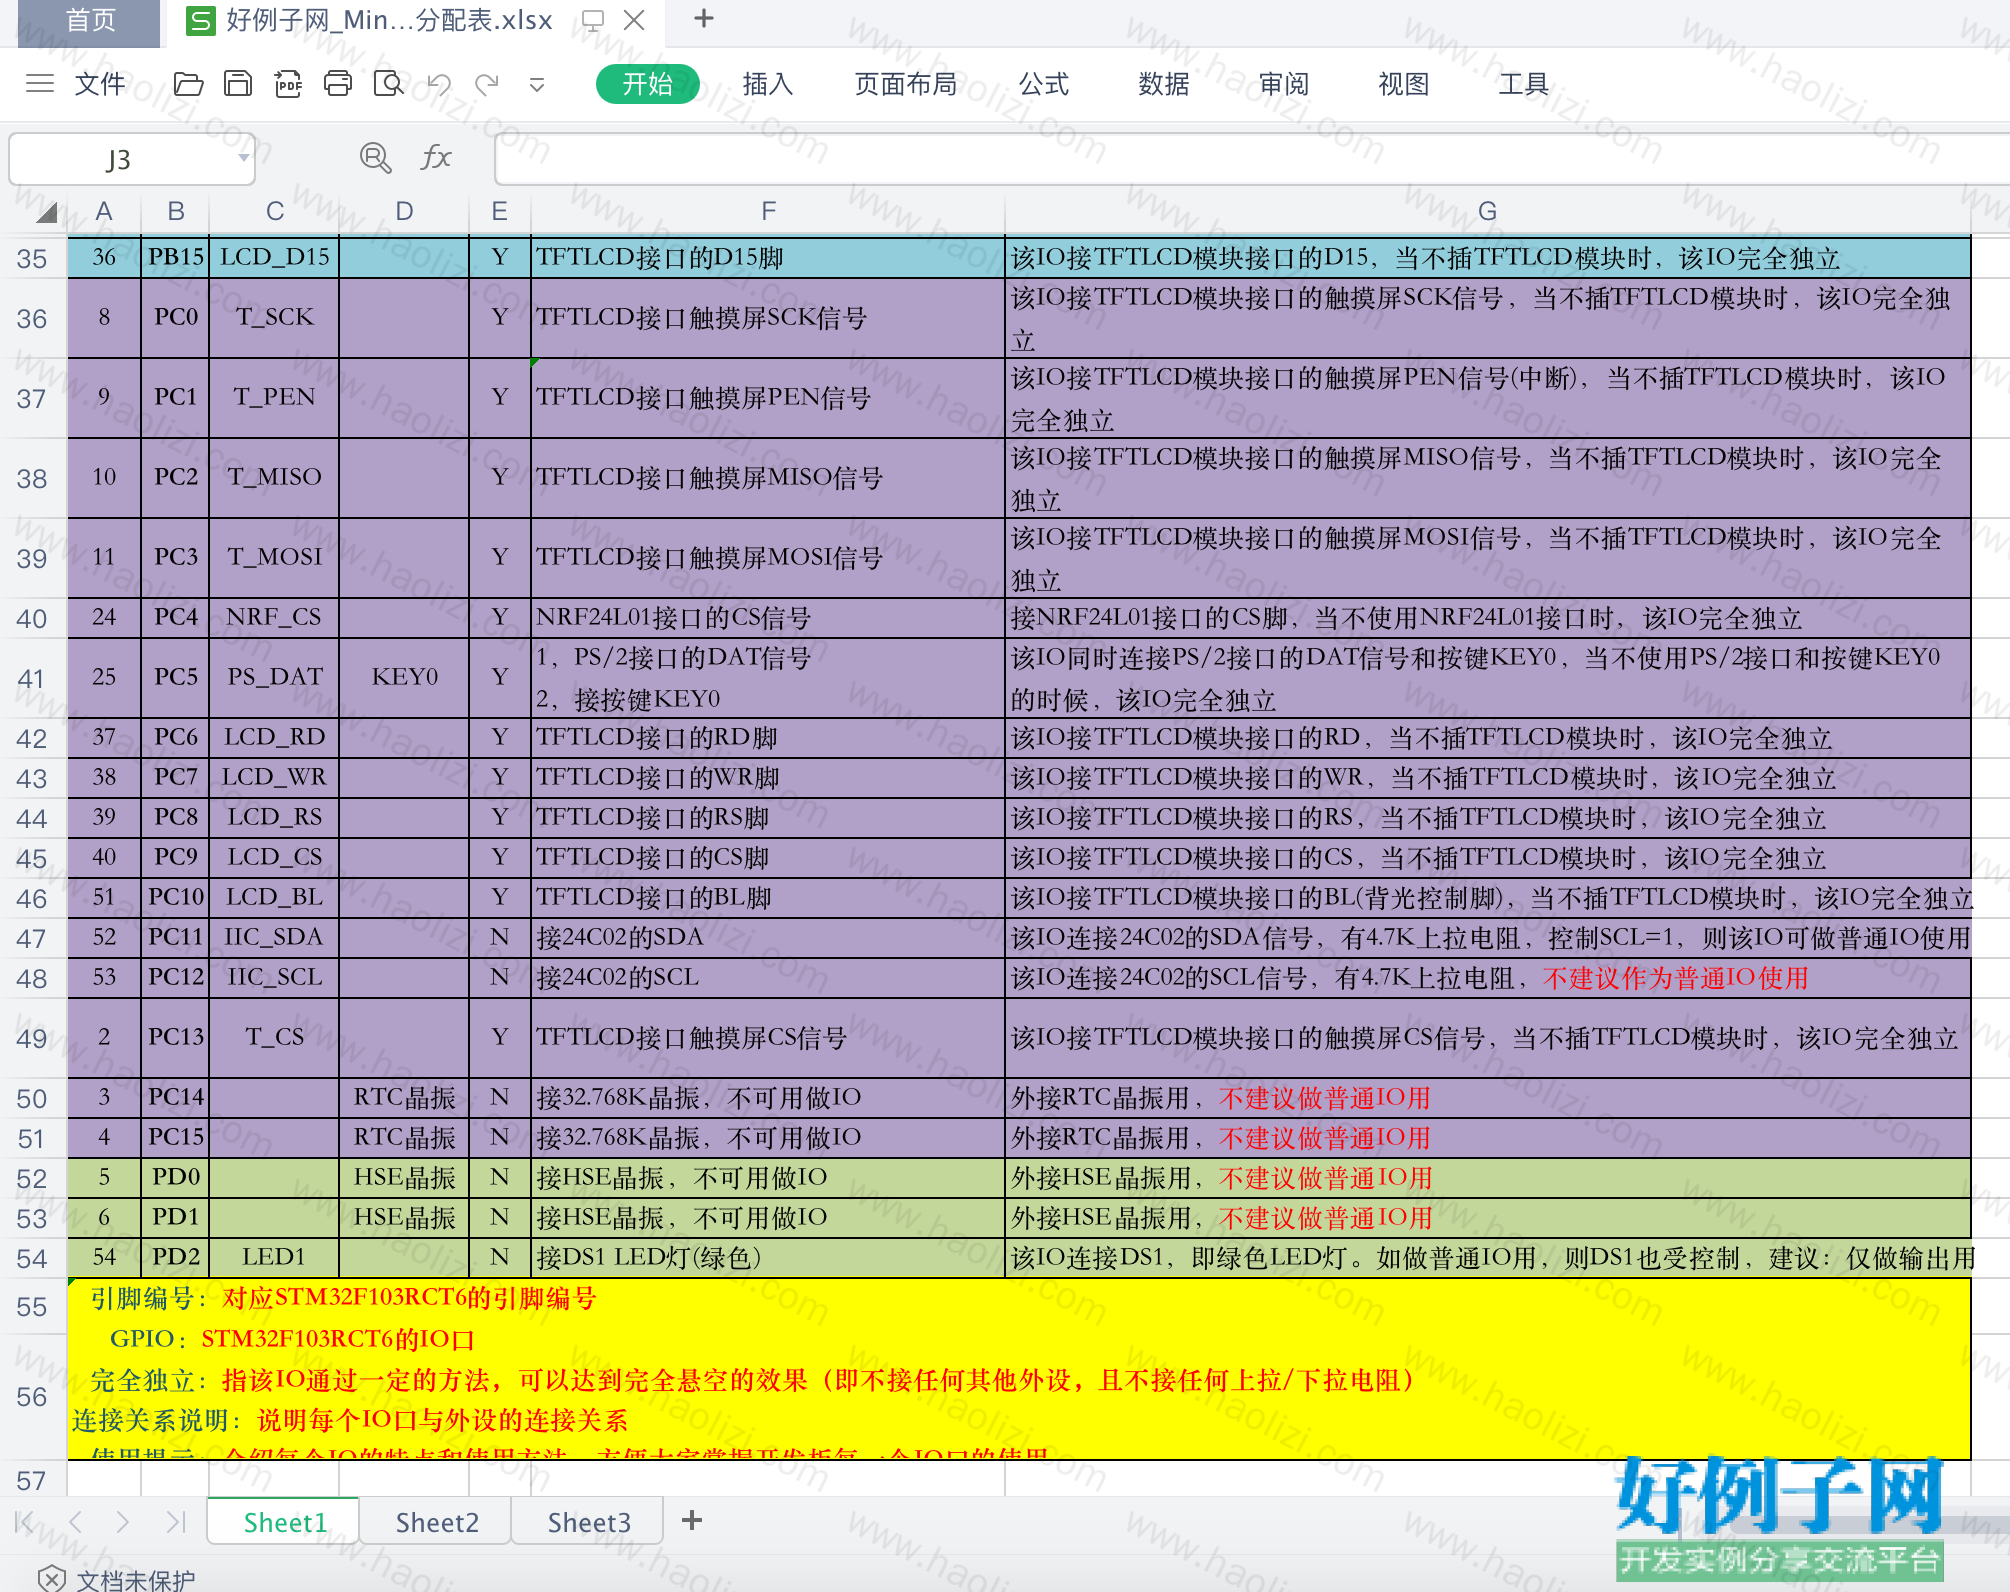Viewport: 2010px width, 1592px height.
Task: Click the save icon
Action: pyautogui.click(x=238, y=84)
